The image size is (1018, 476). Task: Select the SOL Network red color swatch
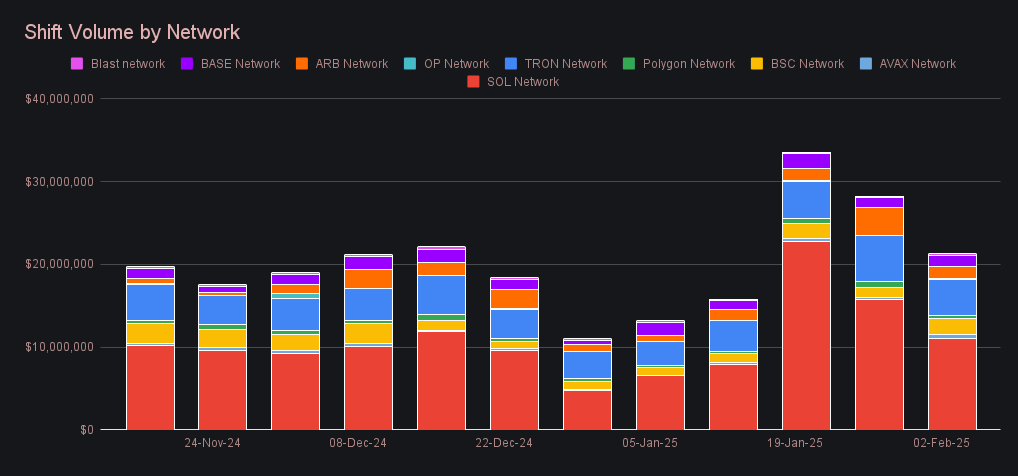(x=474, y=82)
